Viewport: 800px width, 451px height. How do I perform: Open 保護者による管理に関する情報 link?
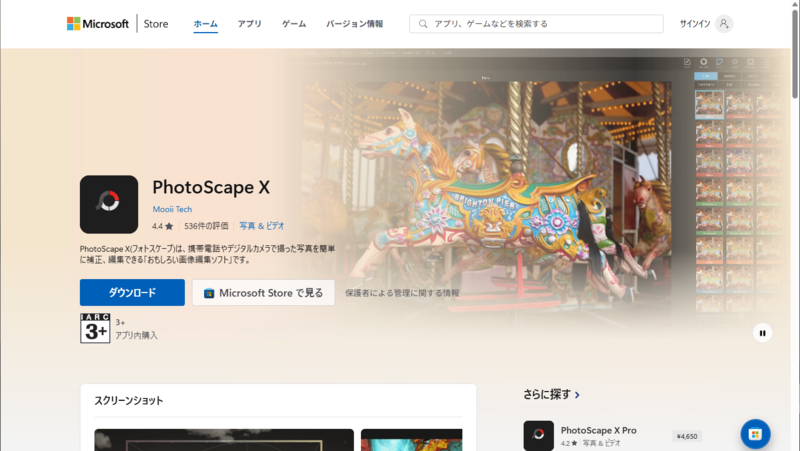pyautogui.click(x=402, y=293)
